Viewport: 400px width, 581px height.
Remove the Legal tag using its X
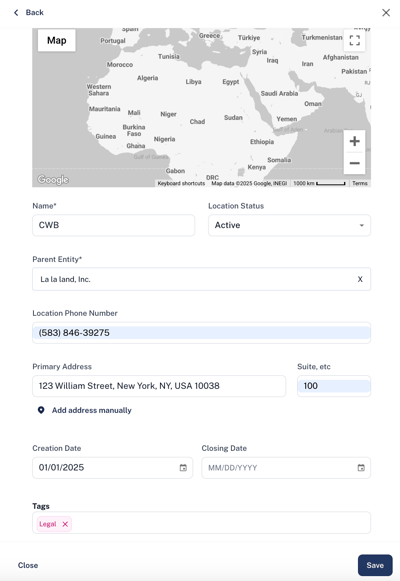point(65,524)
